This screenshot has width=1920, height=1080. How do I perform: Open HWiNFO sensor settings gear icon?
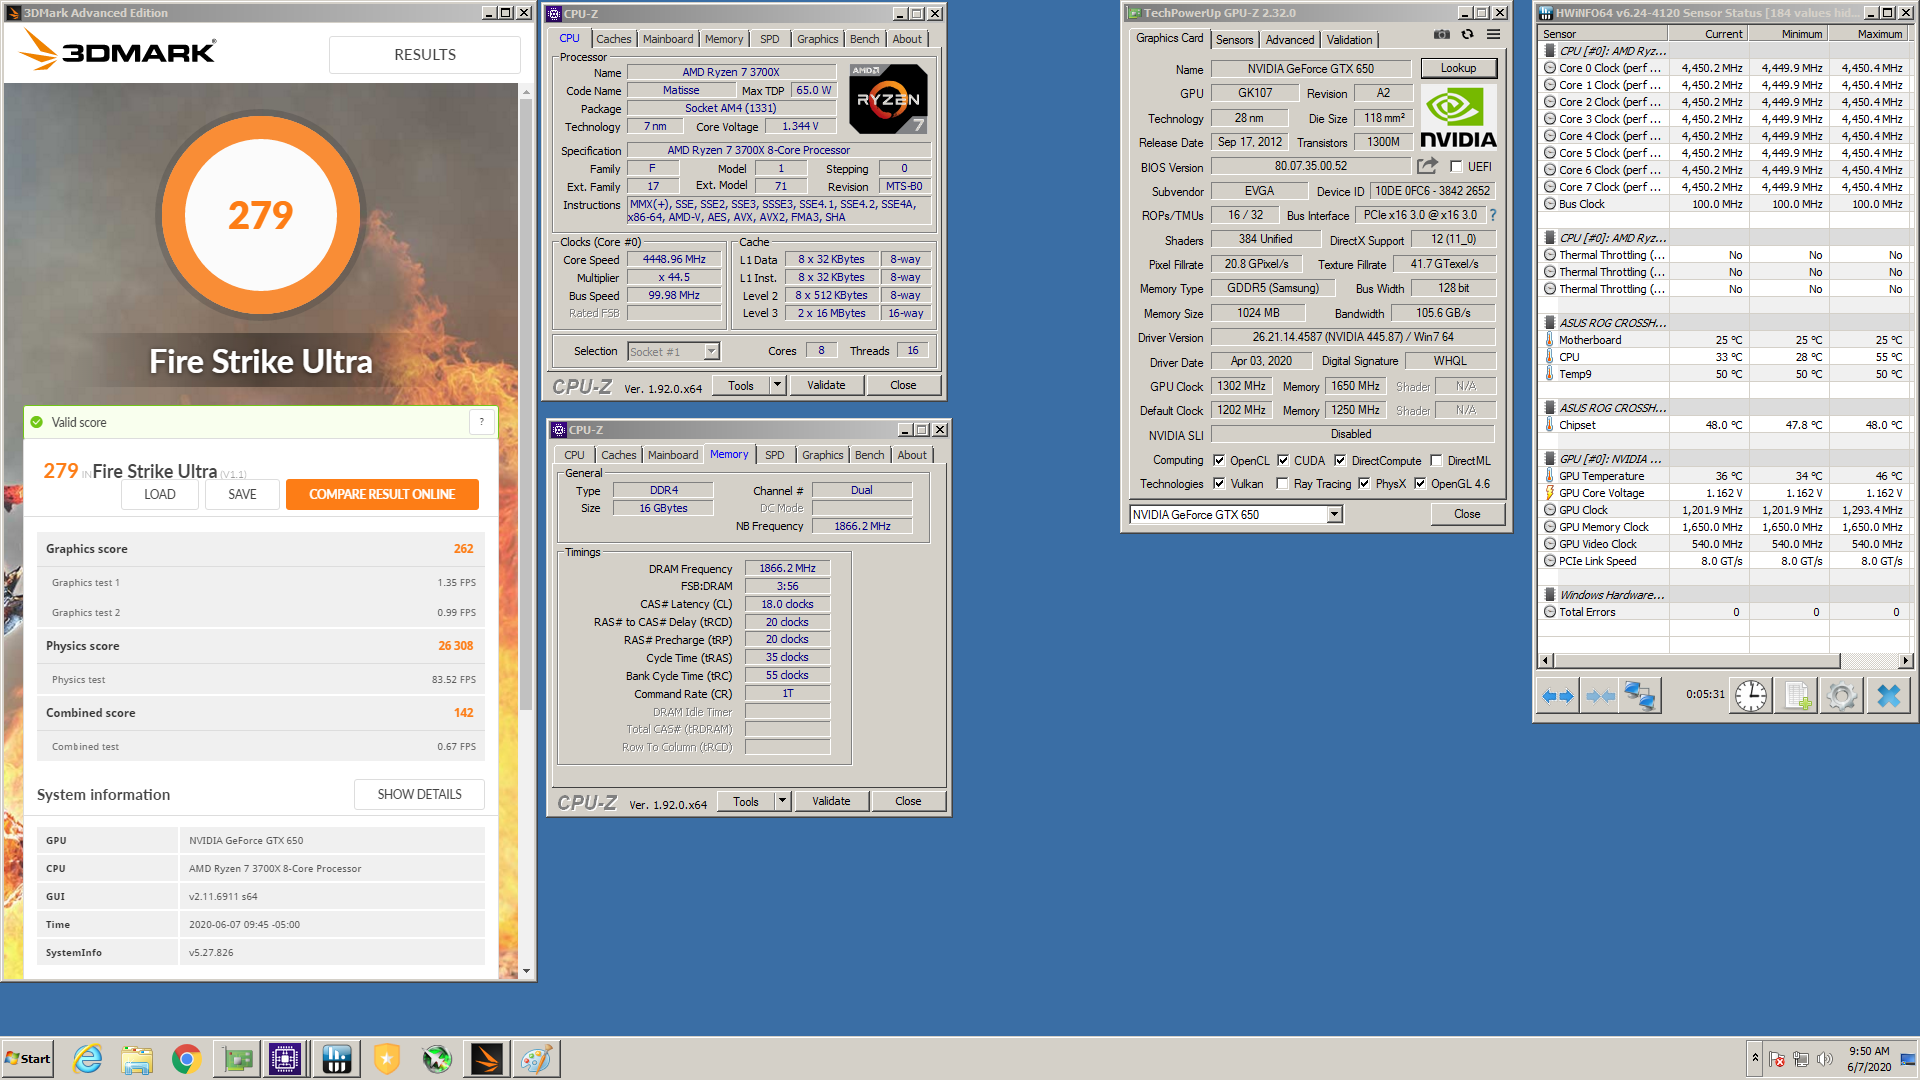pyautogui.click(x=1841, y=696)
